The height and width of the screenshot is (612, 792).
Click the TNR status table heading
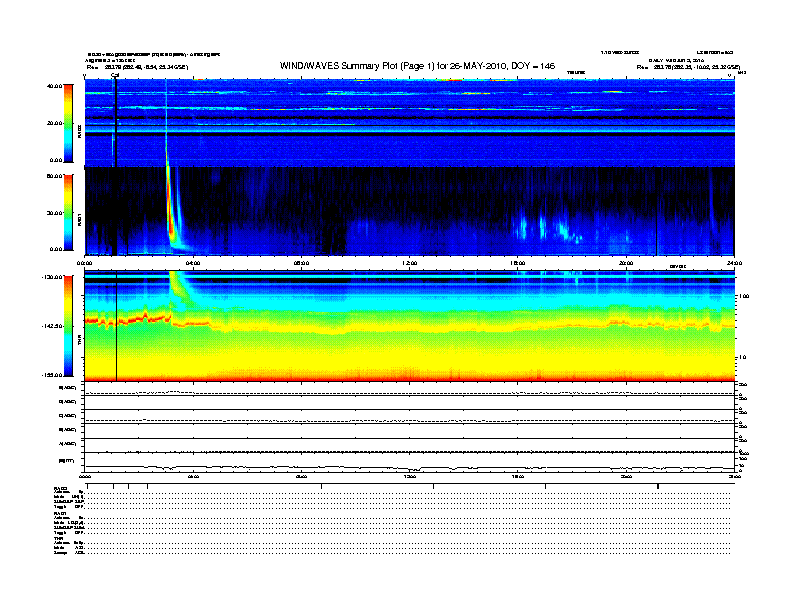point(58,538)
